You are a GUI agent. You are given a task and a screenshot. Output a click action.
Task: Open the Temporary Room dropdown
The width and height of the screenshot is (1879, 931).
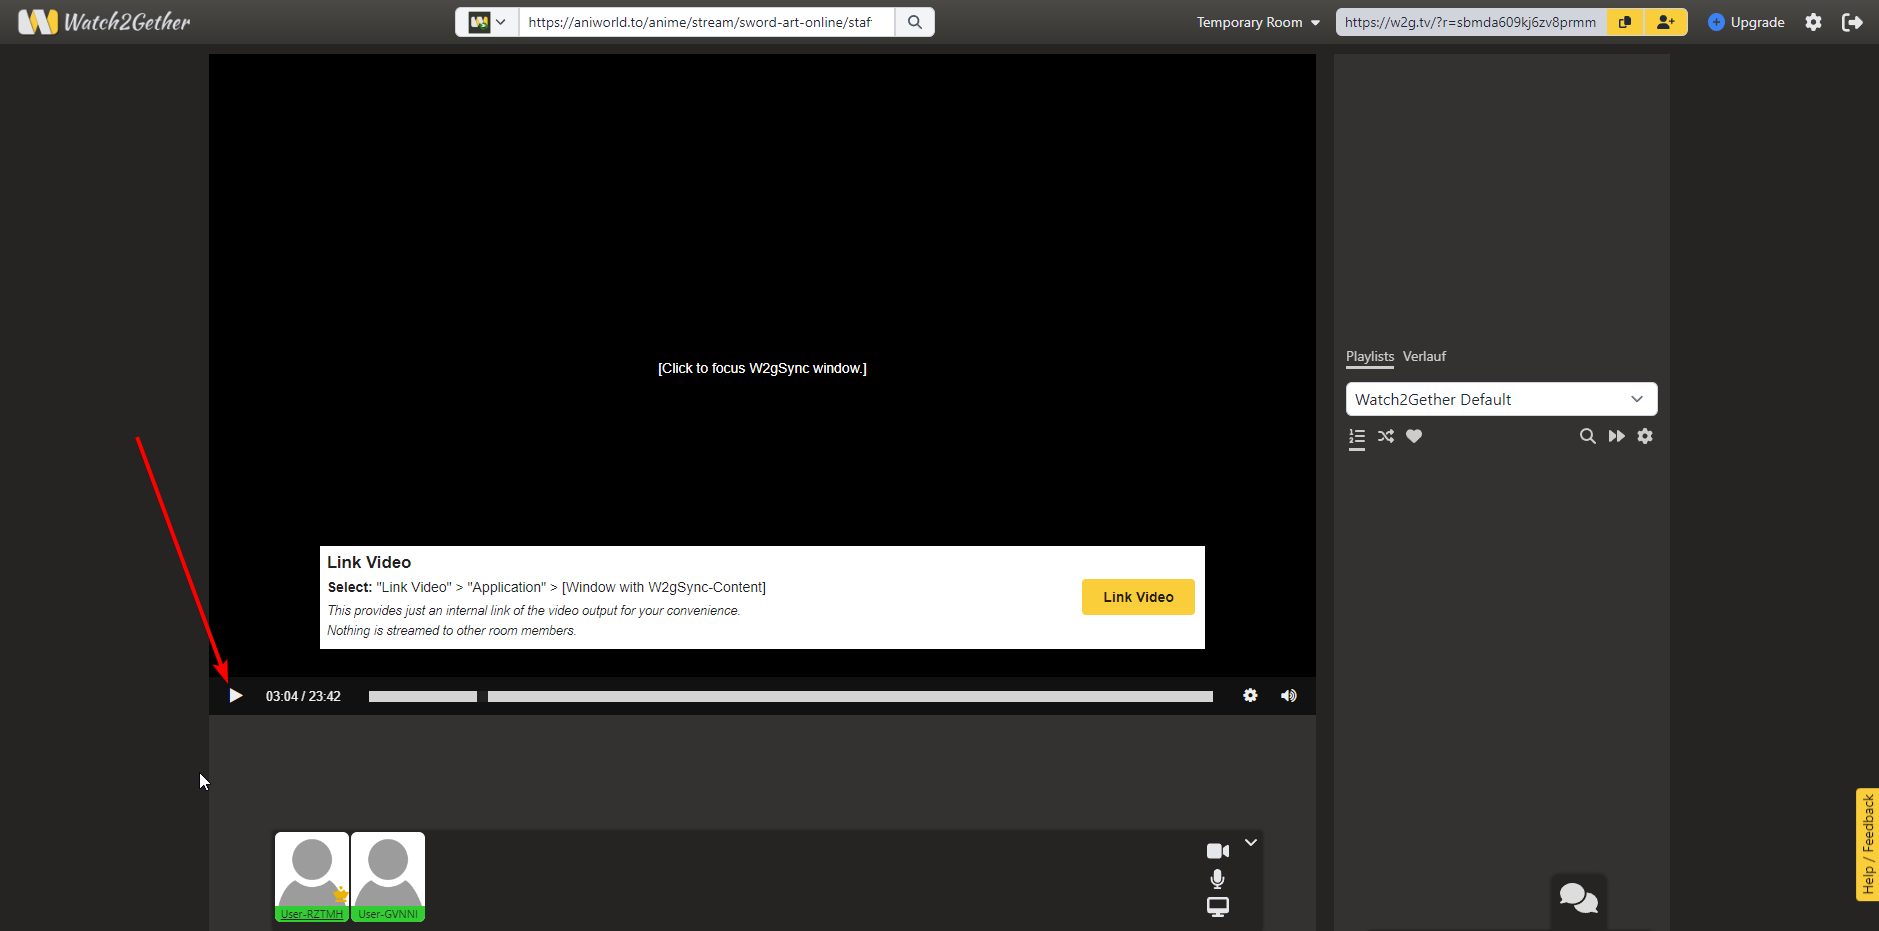click(x=1258, y=22)
